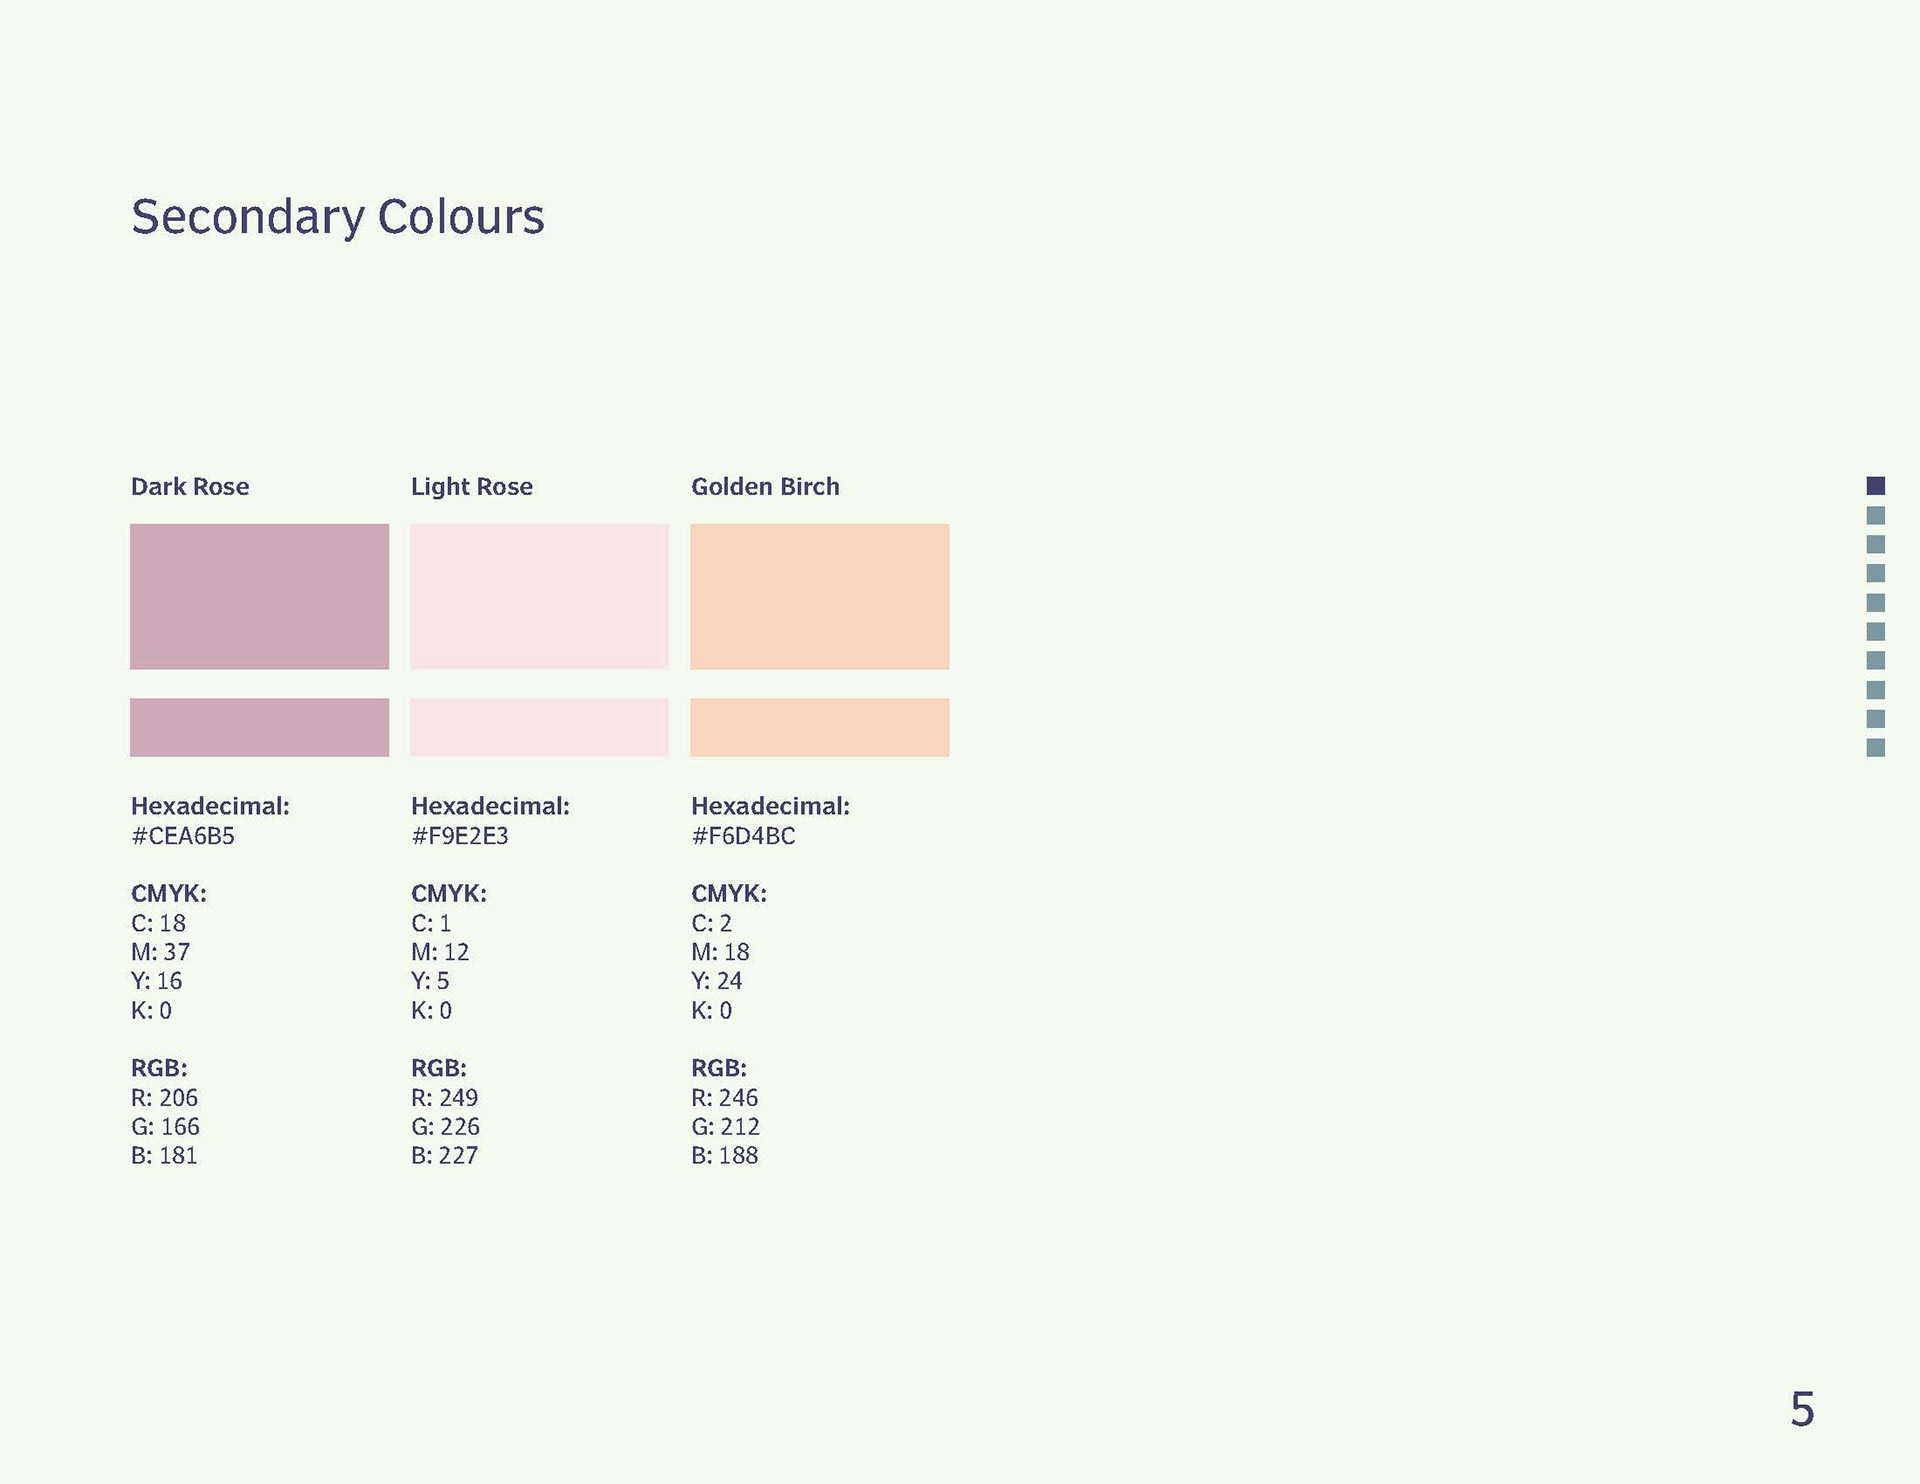Image resolution: width=1920 pixels, height=1484 pixels.
Task: Select the hex code #CEA6B5
Action: tap(183, 836)
